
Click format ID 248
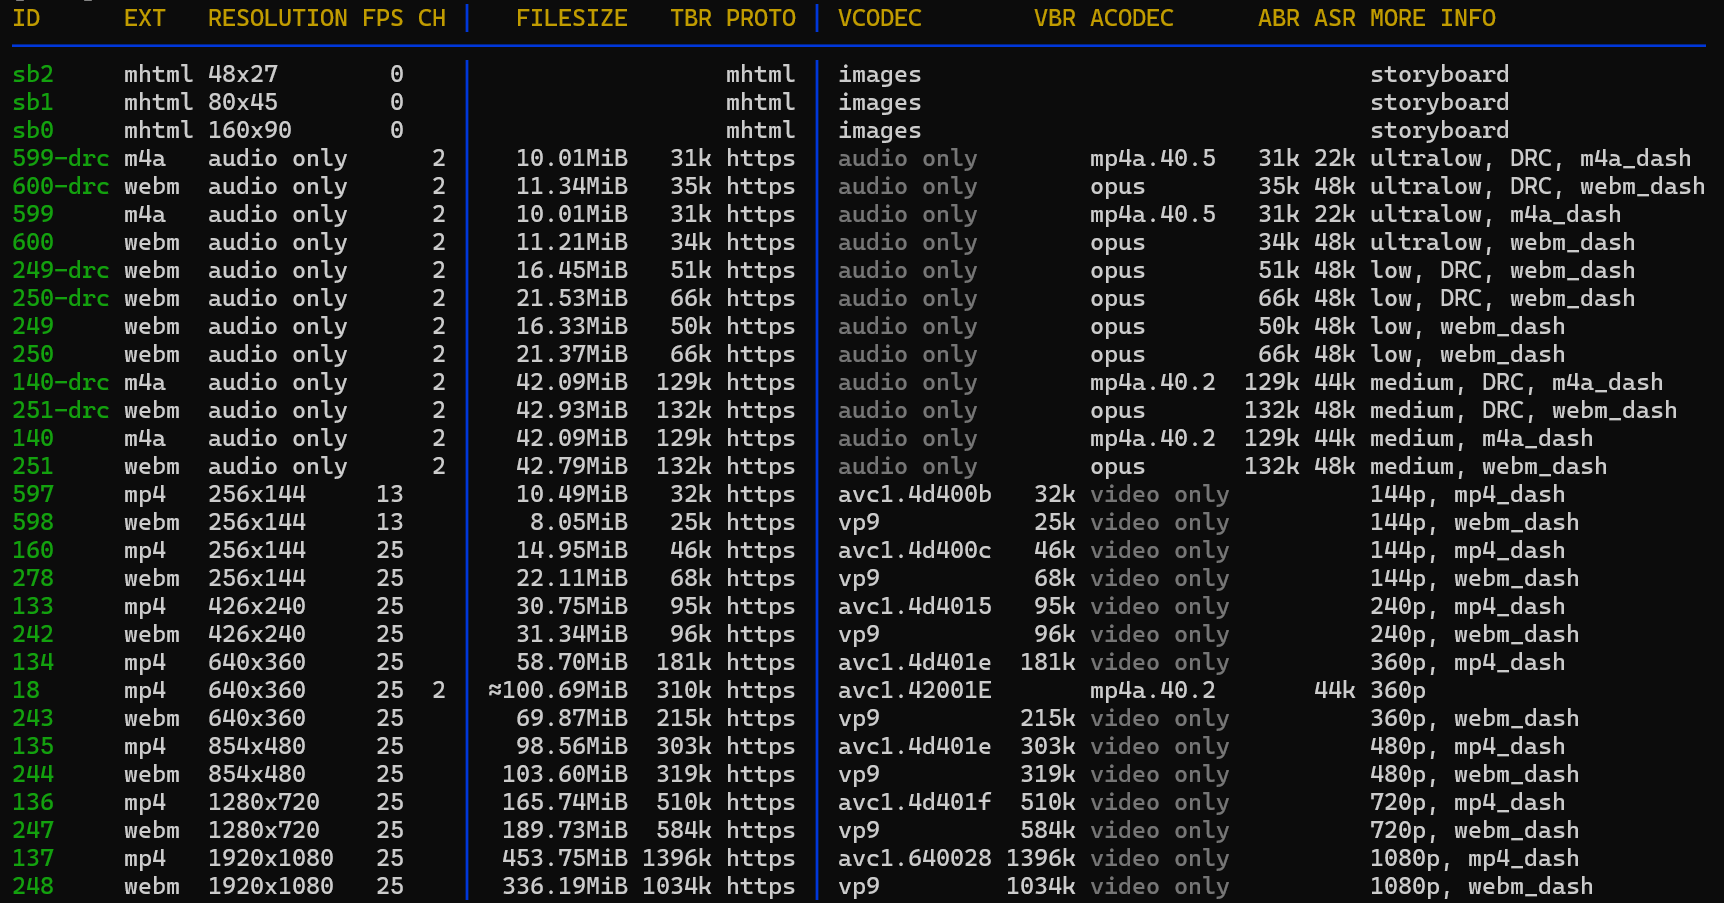point(33,886)
